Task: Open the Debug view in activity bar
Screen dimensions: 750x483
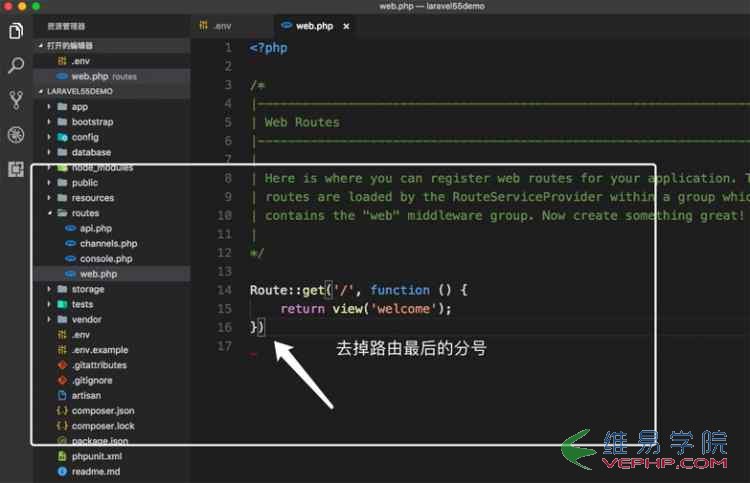Action: point(16,135)
